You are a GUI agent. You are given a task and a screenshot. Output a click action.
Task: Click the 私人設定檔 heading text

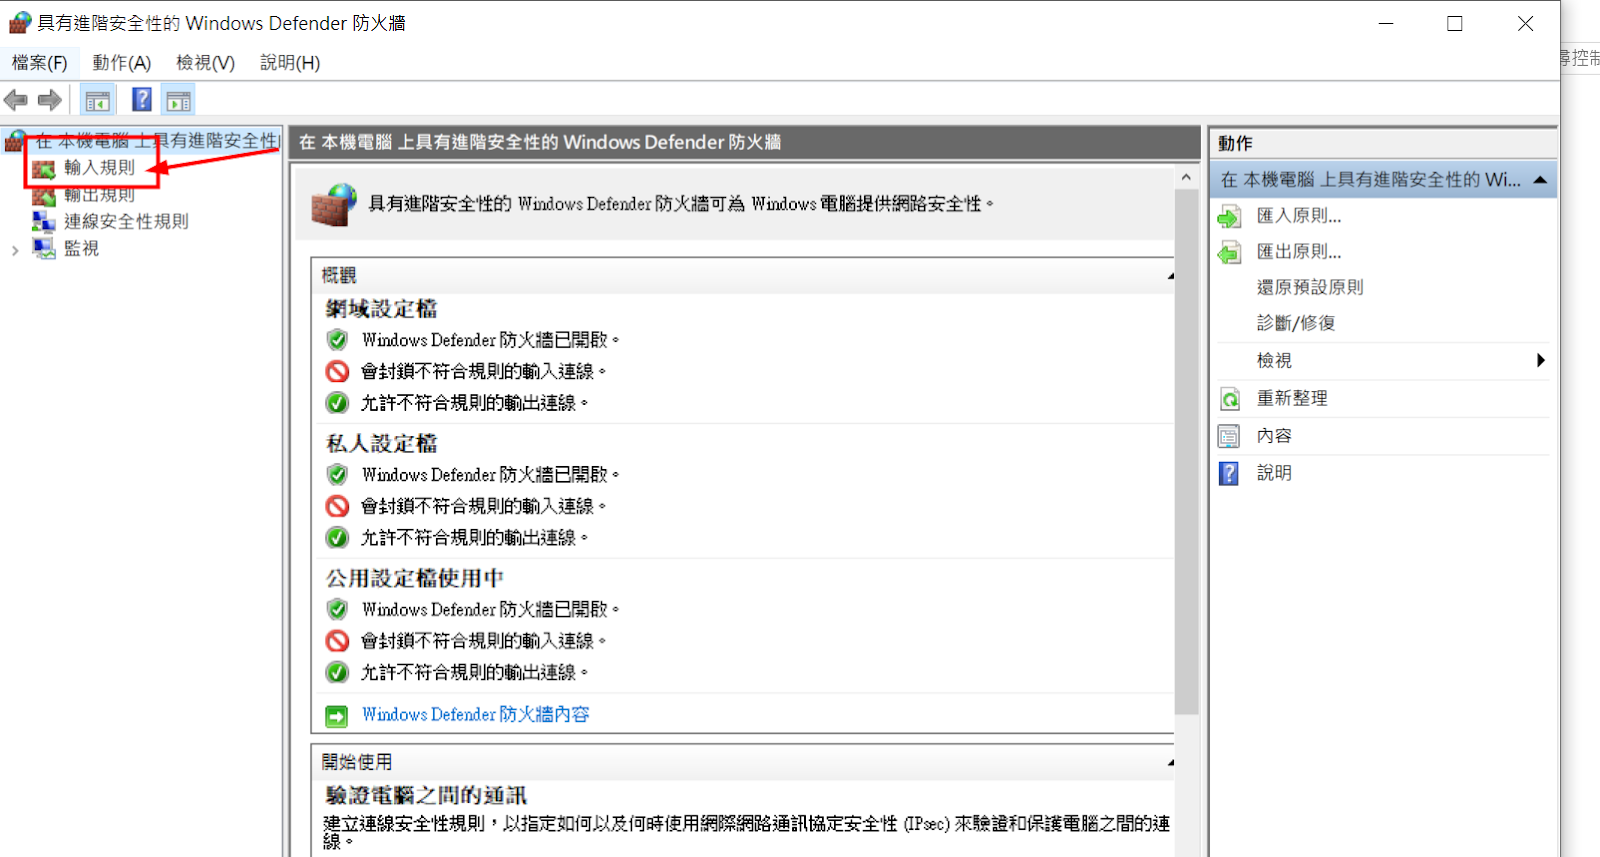[x=382, y=443]
